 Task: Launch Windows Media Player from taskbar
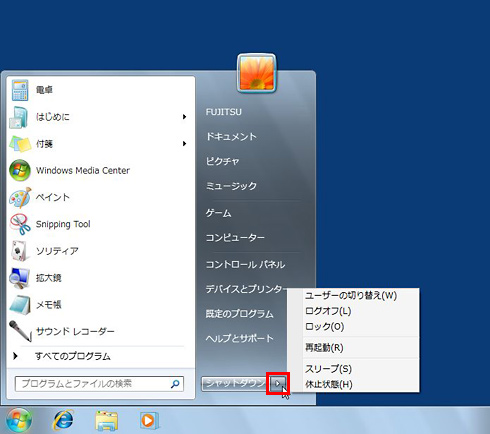click(x=149, y=420)
